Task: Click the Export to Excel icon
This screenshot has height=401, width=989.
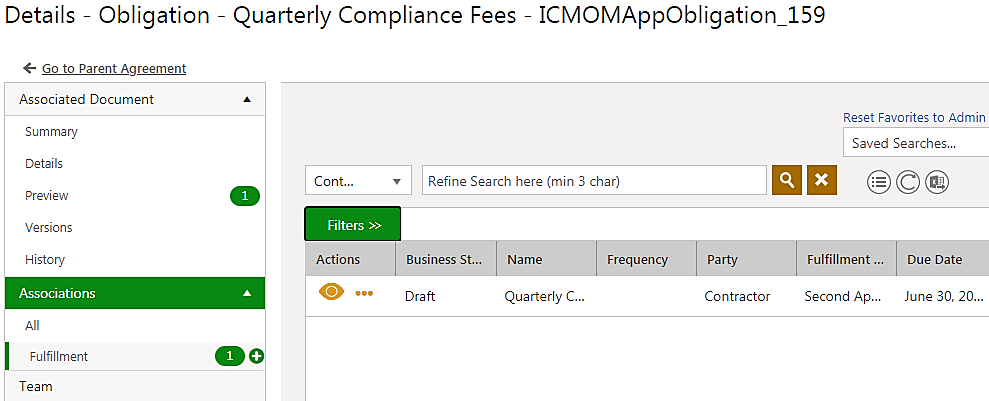Action: pos(937,182)
